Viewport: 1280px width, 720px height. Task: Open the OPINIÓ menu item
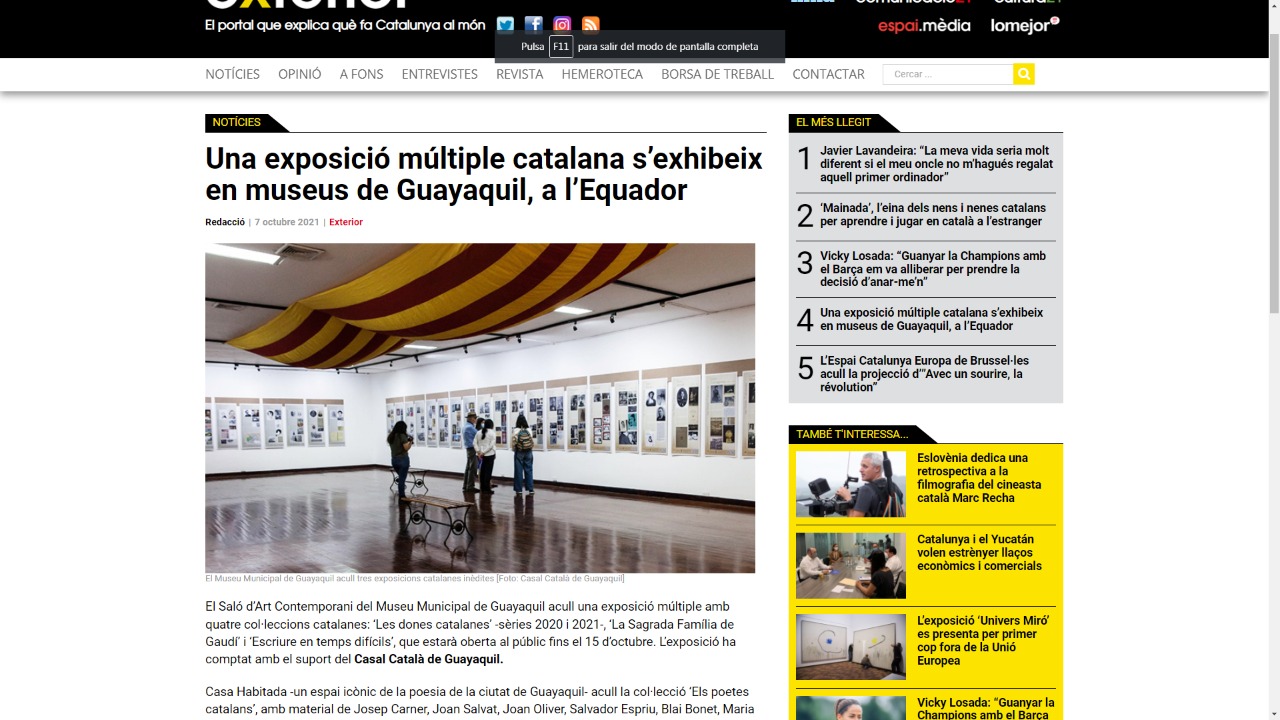pyautogui.click(x=300, y=74)
